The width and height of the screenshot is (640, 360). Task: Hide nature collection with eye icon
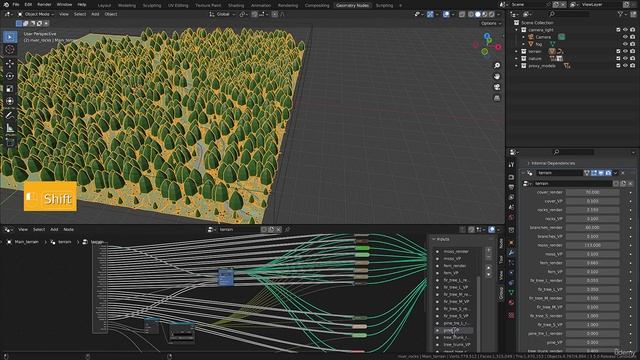coord(625,58)
